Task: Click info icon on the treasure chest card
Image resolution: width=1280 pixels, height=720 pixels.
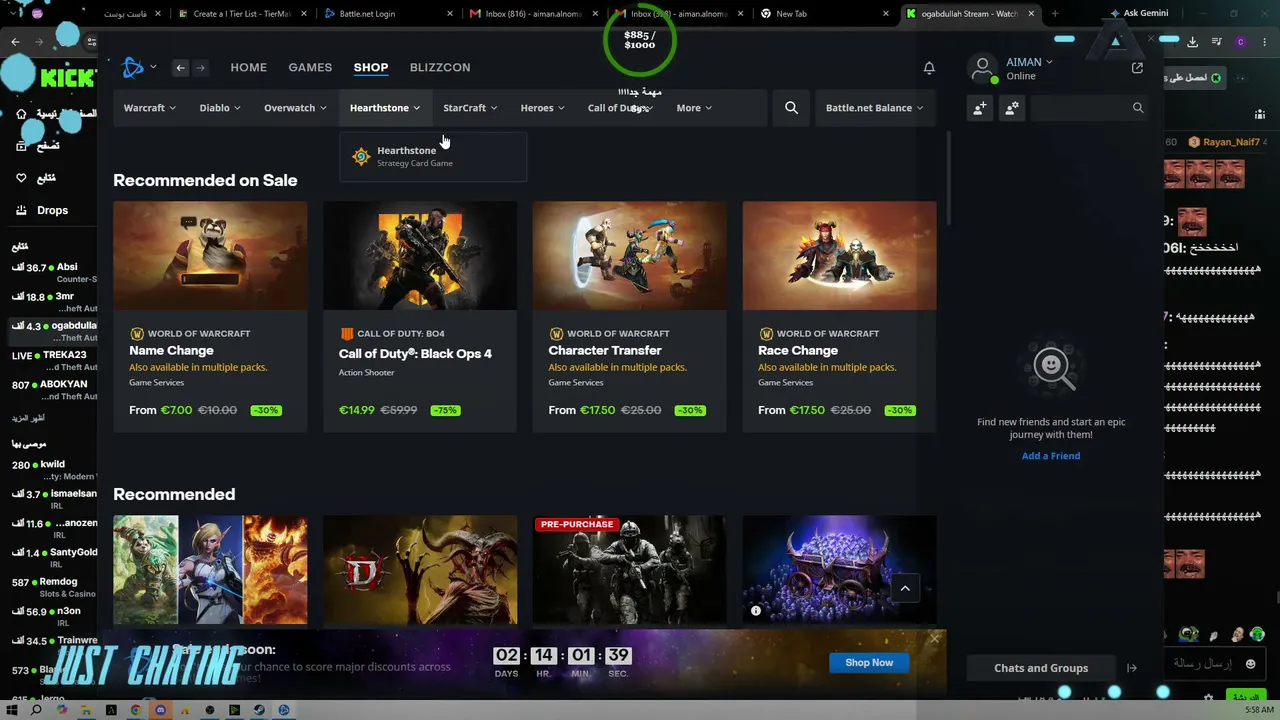Action: (x=756, y=611)
